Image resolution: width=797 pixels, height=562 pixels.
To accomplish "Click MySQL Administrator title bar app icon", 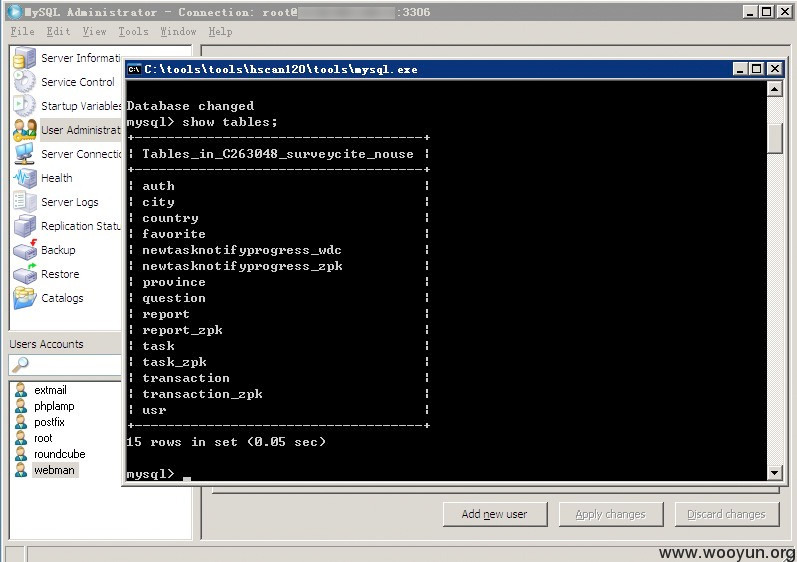I will click(15, 12).
